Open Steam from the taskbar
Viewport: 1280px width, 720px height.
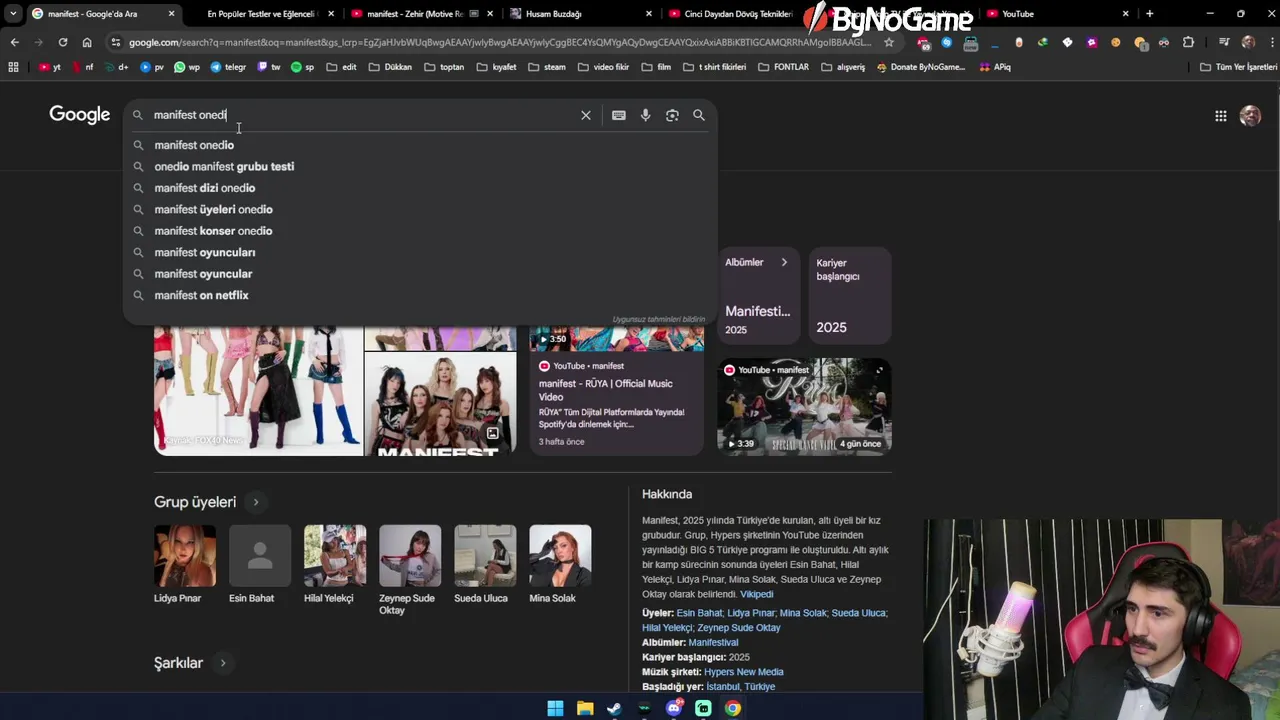pyautogui.click(x=614, y=708)
